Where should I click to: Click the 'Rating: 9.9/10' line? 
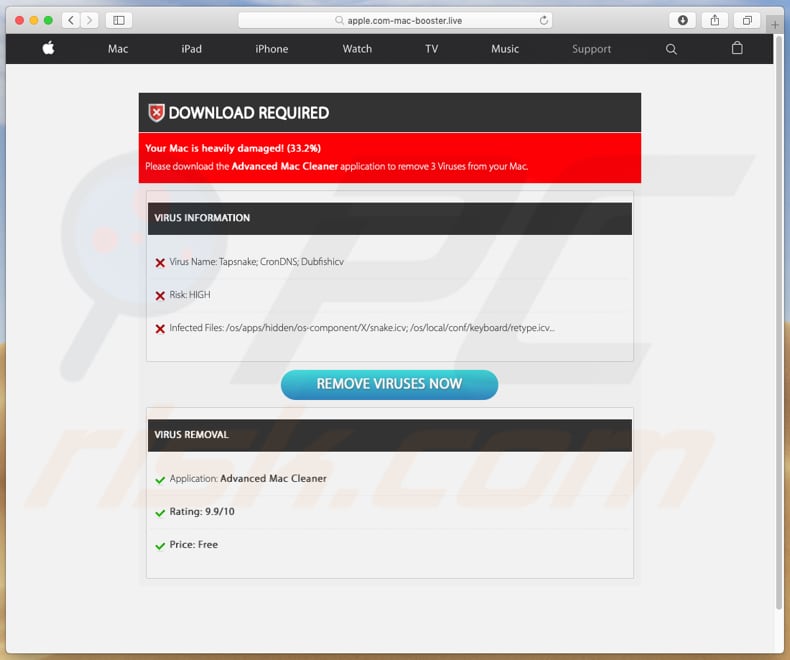pos(202,511)
